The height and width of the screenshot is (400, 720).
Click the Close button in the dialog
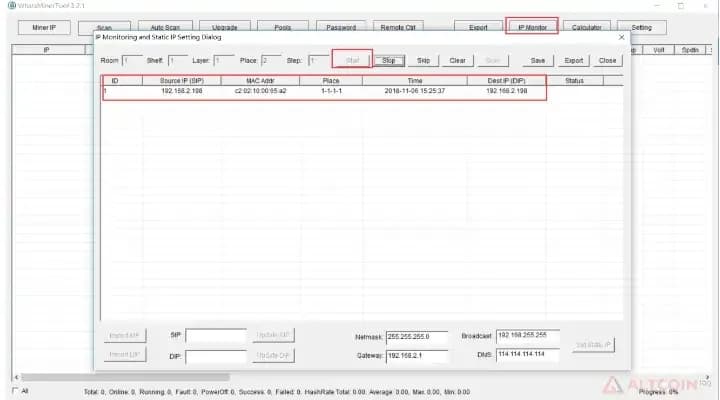click(x=607, y=61)
